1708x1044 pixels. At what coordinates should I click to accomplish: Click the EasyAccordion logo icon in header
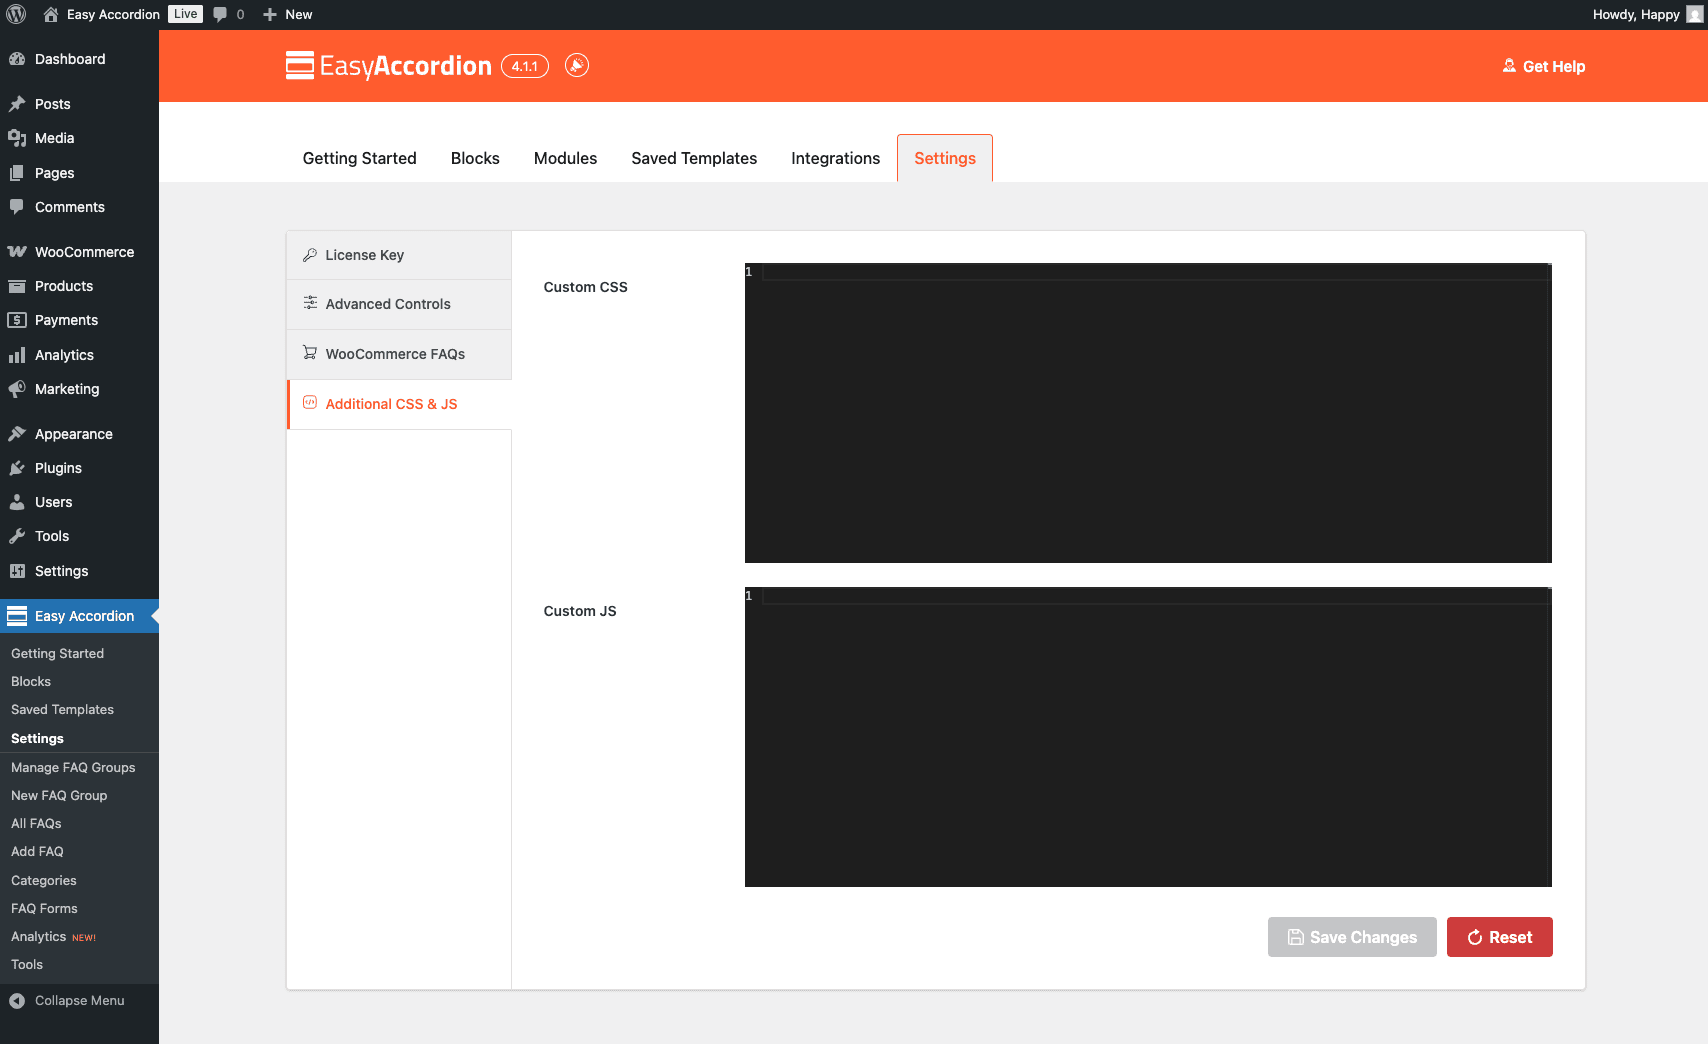(300, 65)
